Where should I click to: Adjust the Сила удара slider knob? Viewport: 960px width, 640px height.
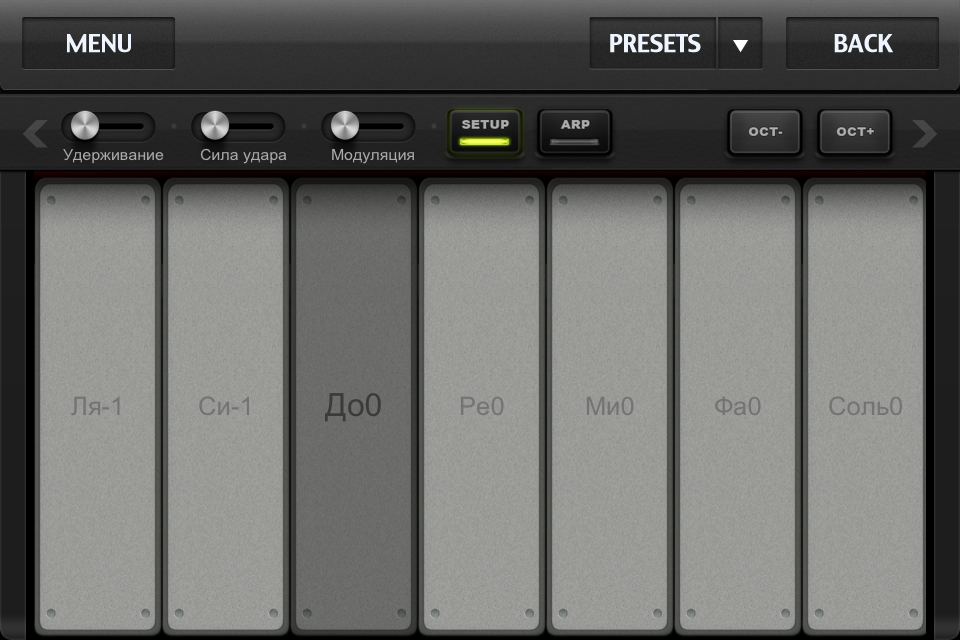click(x=214, y=126)
